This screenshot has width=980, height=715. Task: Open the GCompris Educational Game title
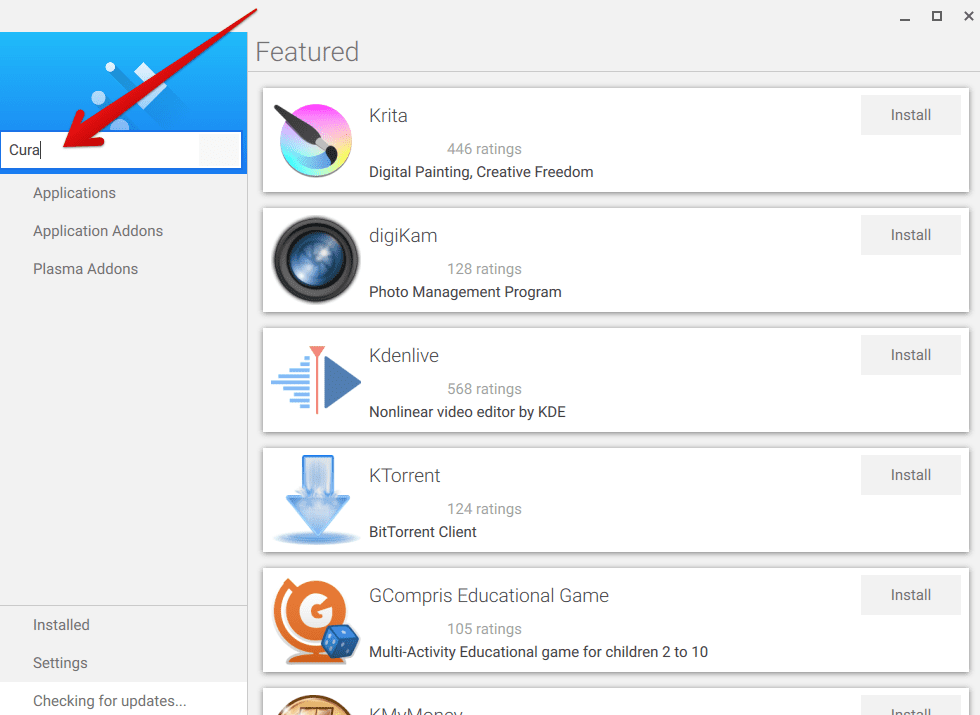tap(489, 596)
